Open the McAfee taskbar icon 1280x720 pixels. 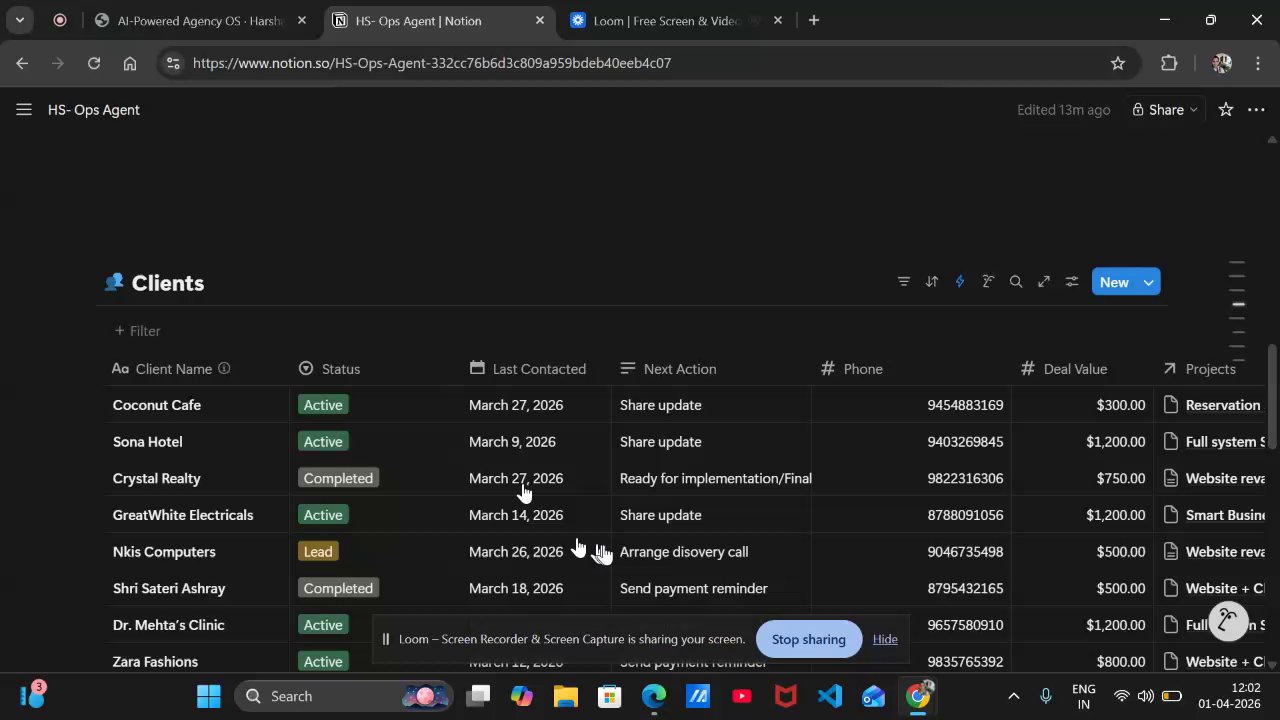(786, 696)
